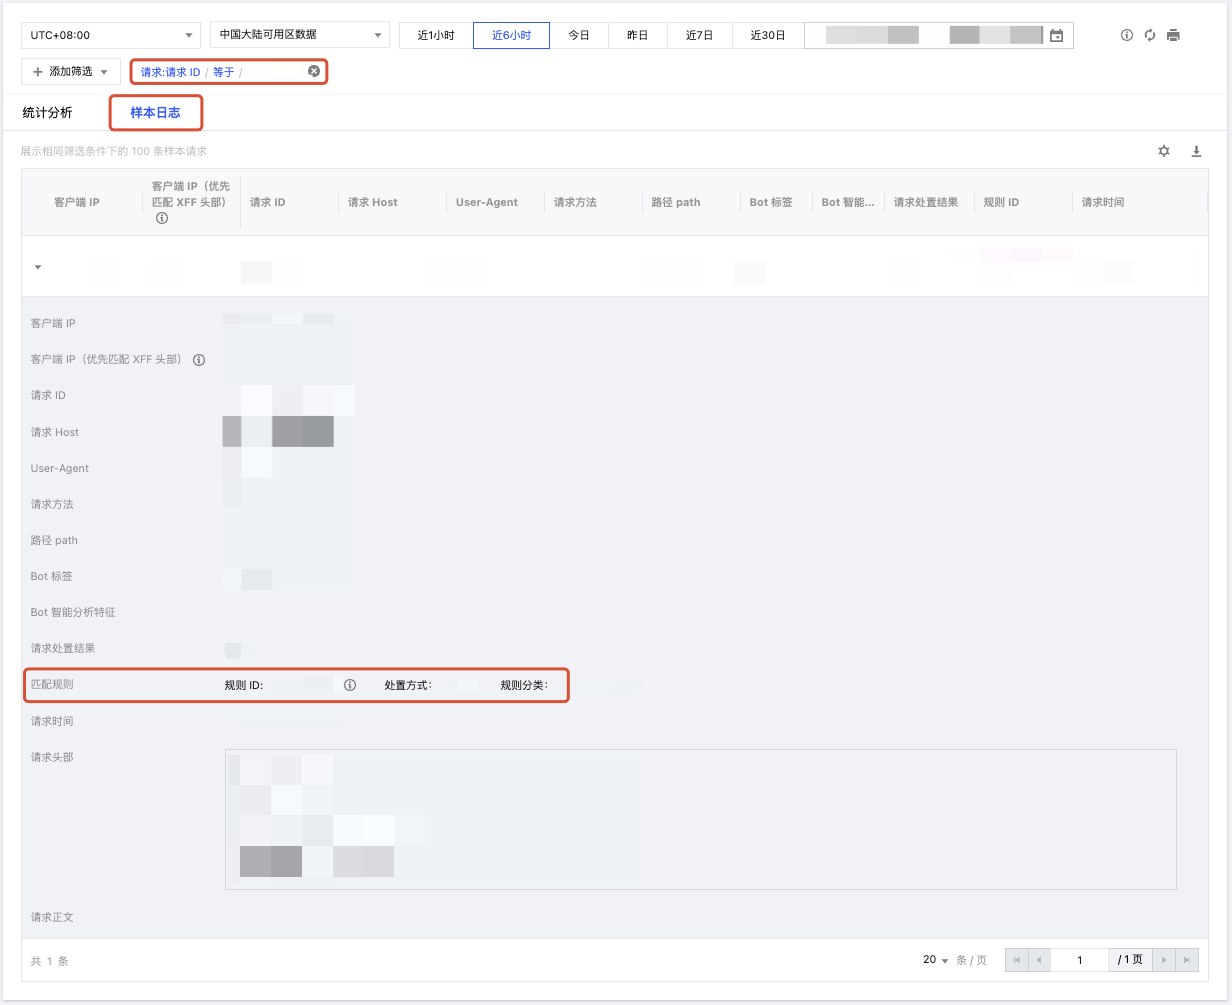Image resolution: width=1232 pixels, height=1005 pixels.
Task: Click info icon in XFF column header
Action: pyautogui.click(x=162, y=218)
